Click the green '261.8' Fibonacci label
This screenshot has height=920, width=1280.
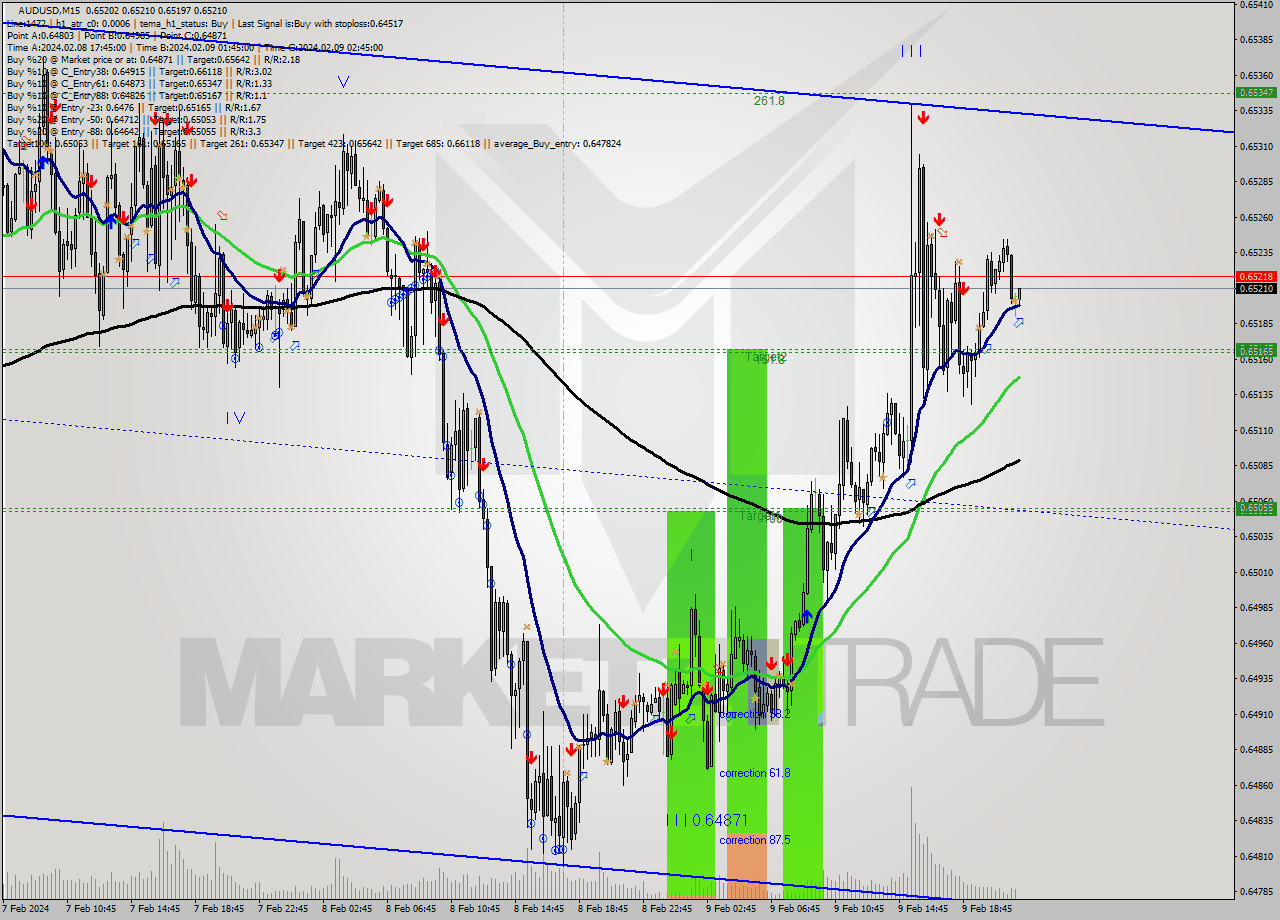tap(769, 100)
